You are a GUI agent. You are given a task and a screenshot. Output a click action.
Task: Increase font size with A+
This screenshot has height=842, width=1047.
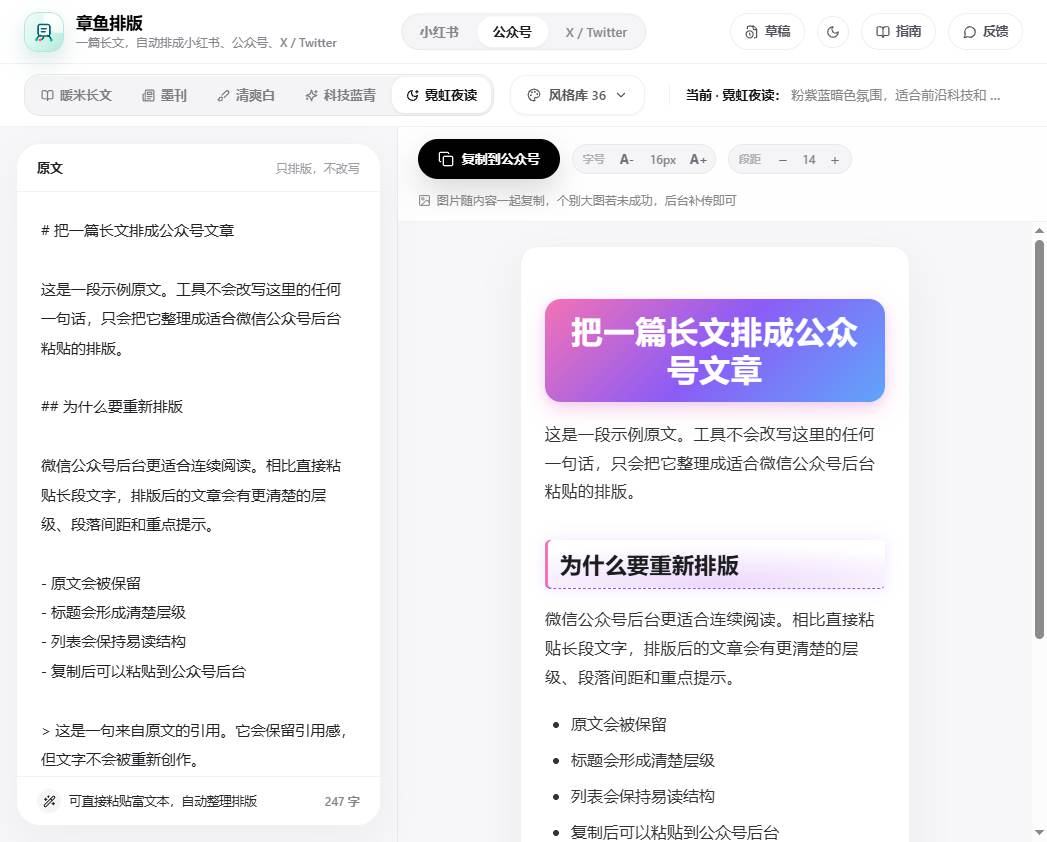[x=698, y=160]
